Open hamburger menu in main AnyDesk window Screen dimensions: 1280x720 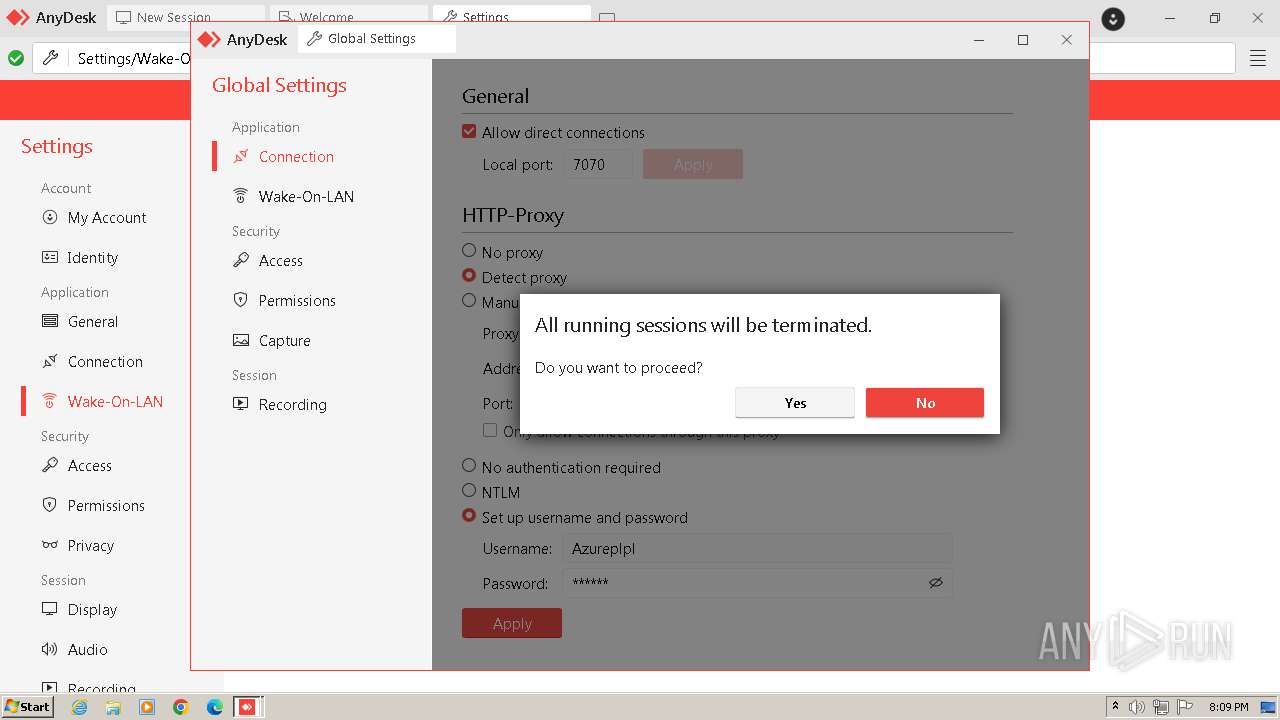pos(1258,58)
